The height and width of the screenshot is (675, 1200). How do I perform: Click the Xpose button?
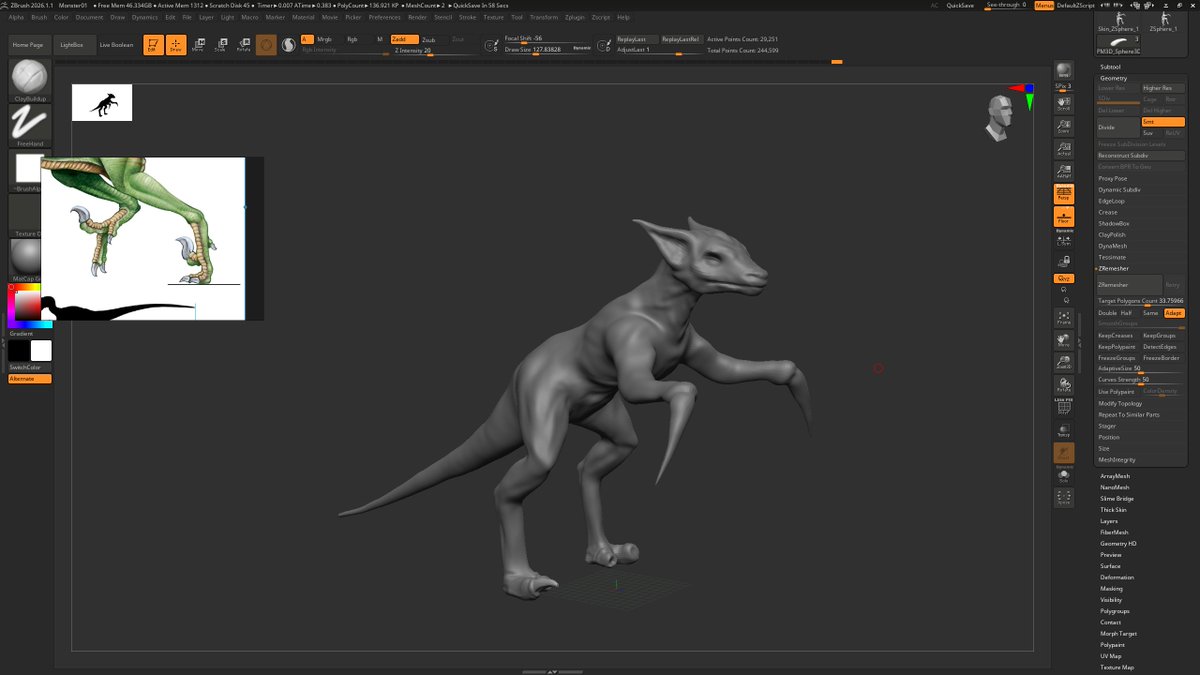coord(1063,497)
